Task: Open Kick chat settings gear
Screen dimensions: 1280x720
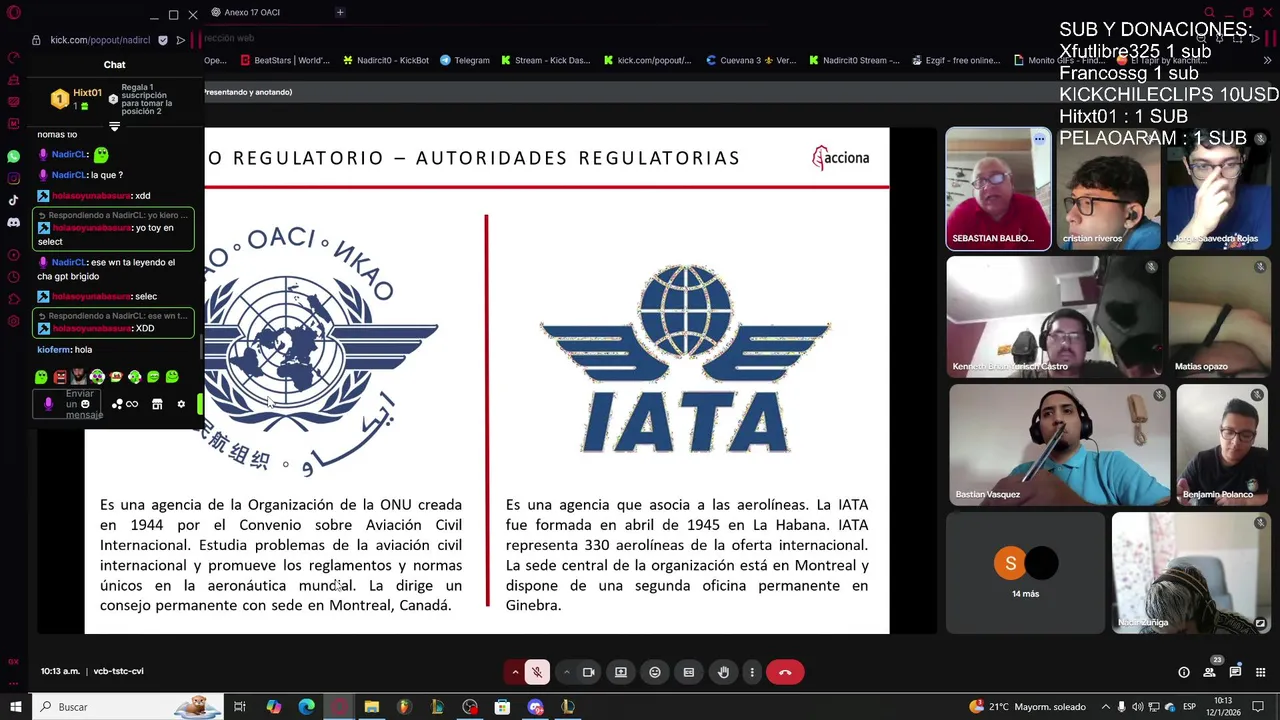Action: pyautogui.click(x=181, y=404)
